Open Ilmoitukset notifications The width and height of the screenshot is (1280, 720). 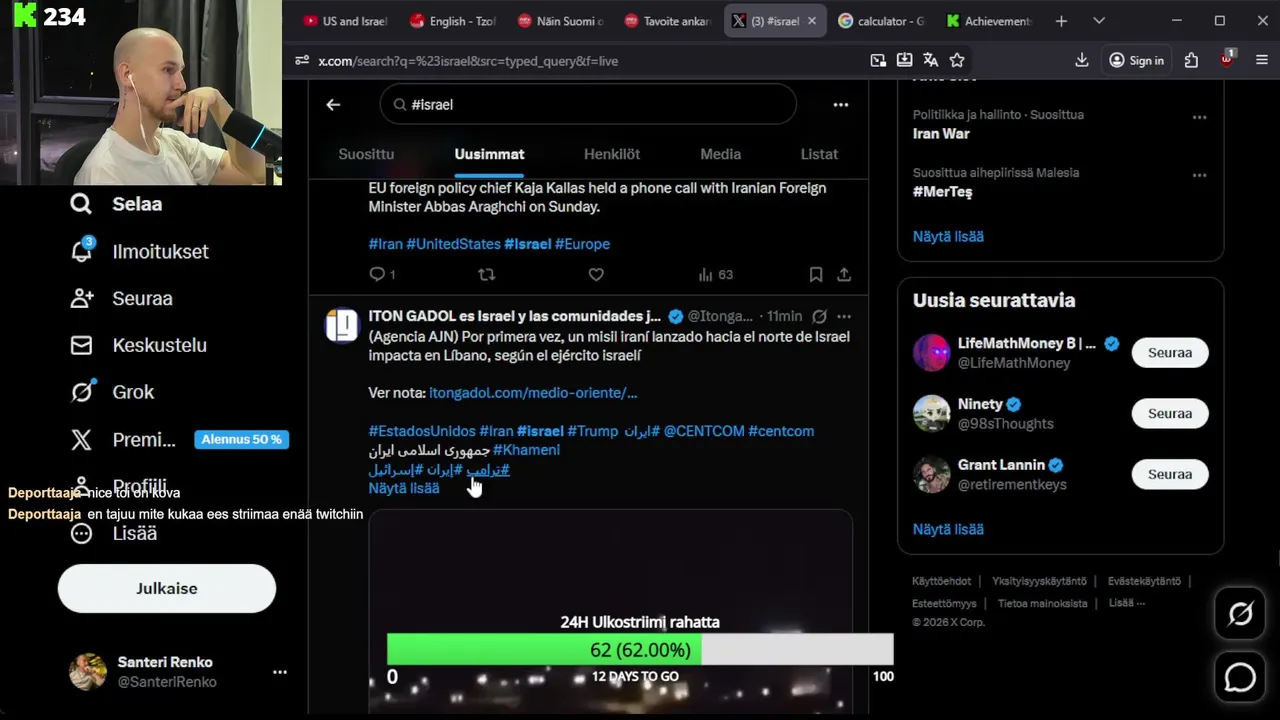point(139,251)
